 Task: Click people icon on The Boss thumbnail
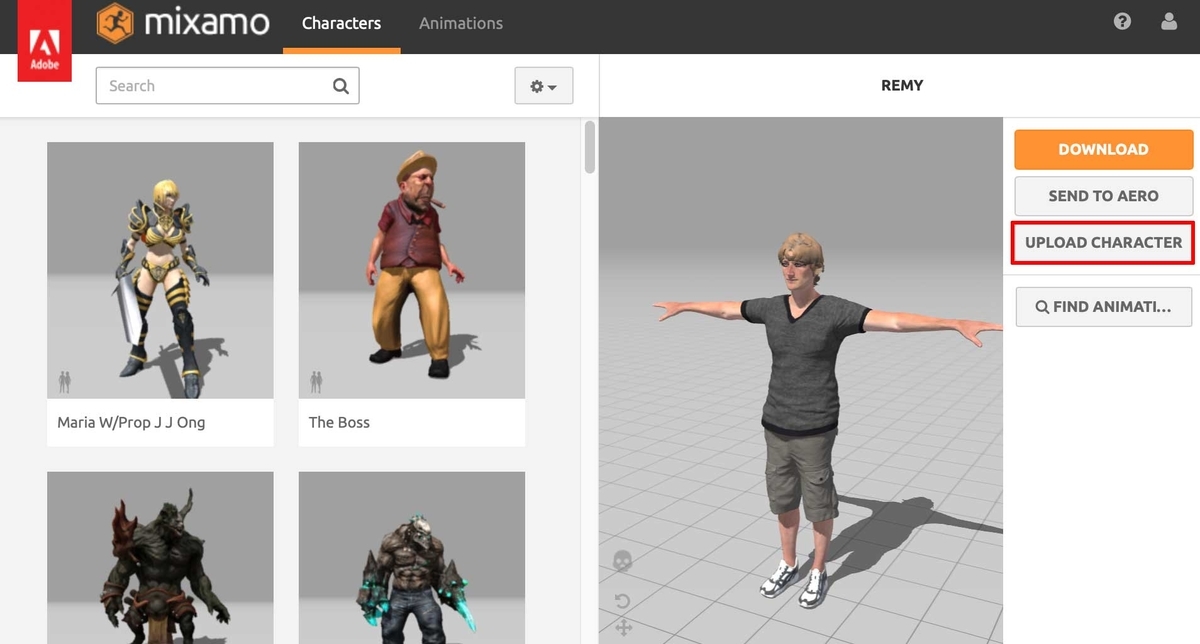pos(316,381)
